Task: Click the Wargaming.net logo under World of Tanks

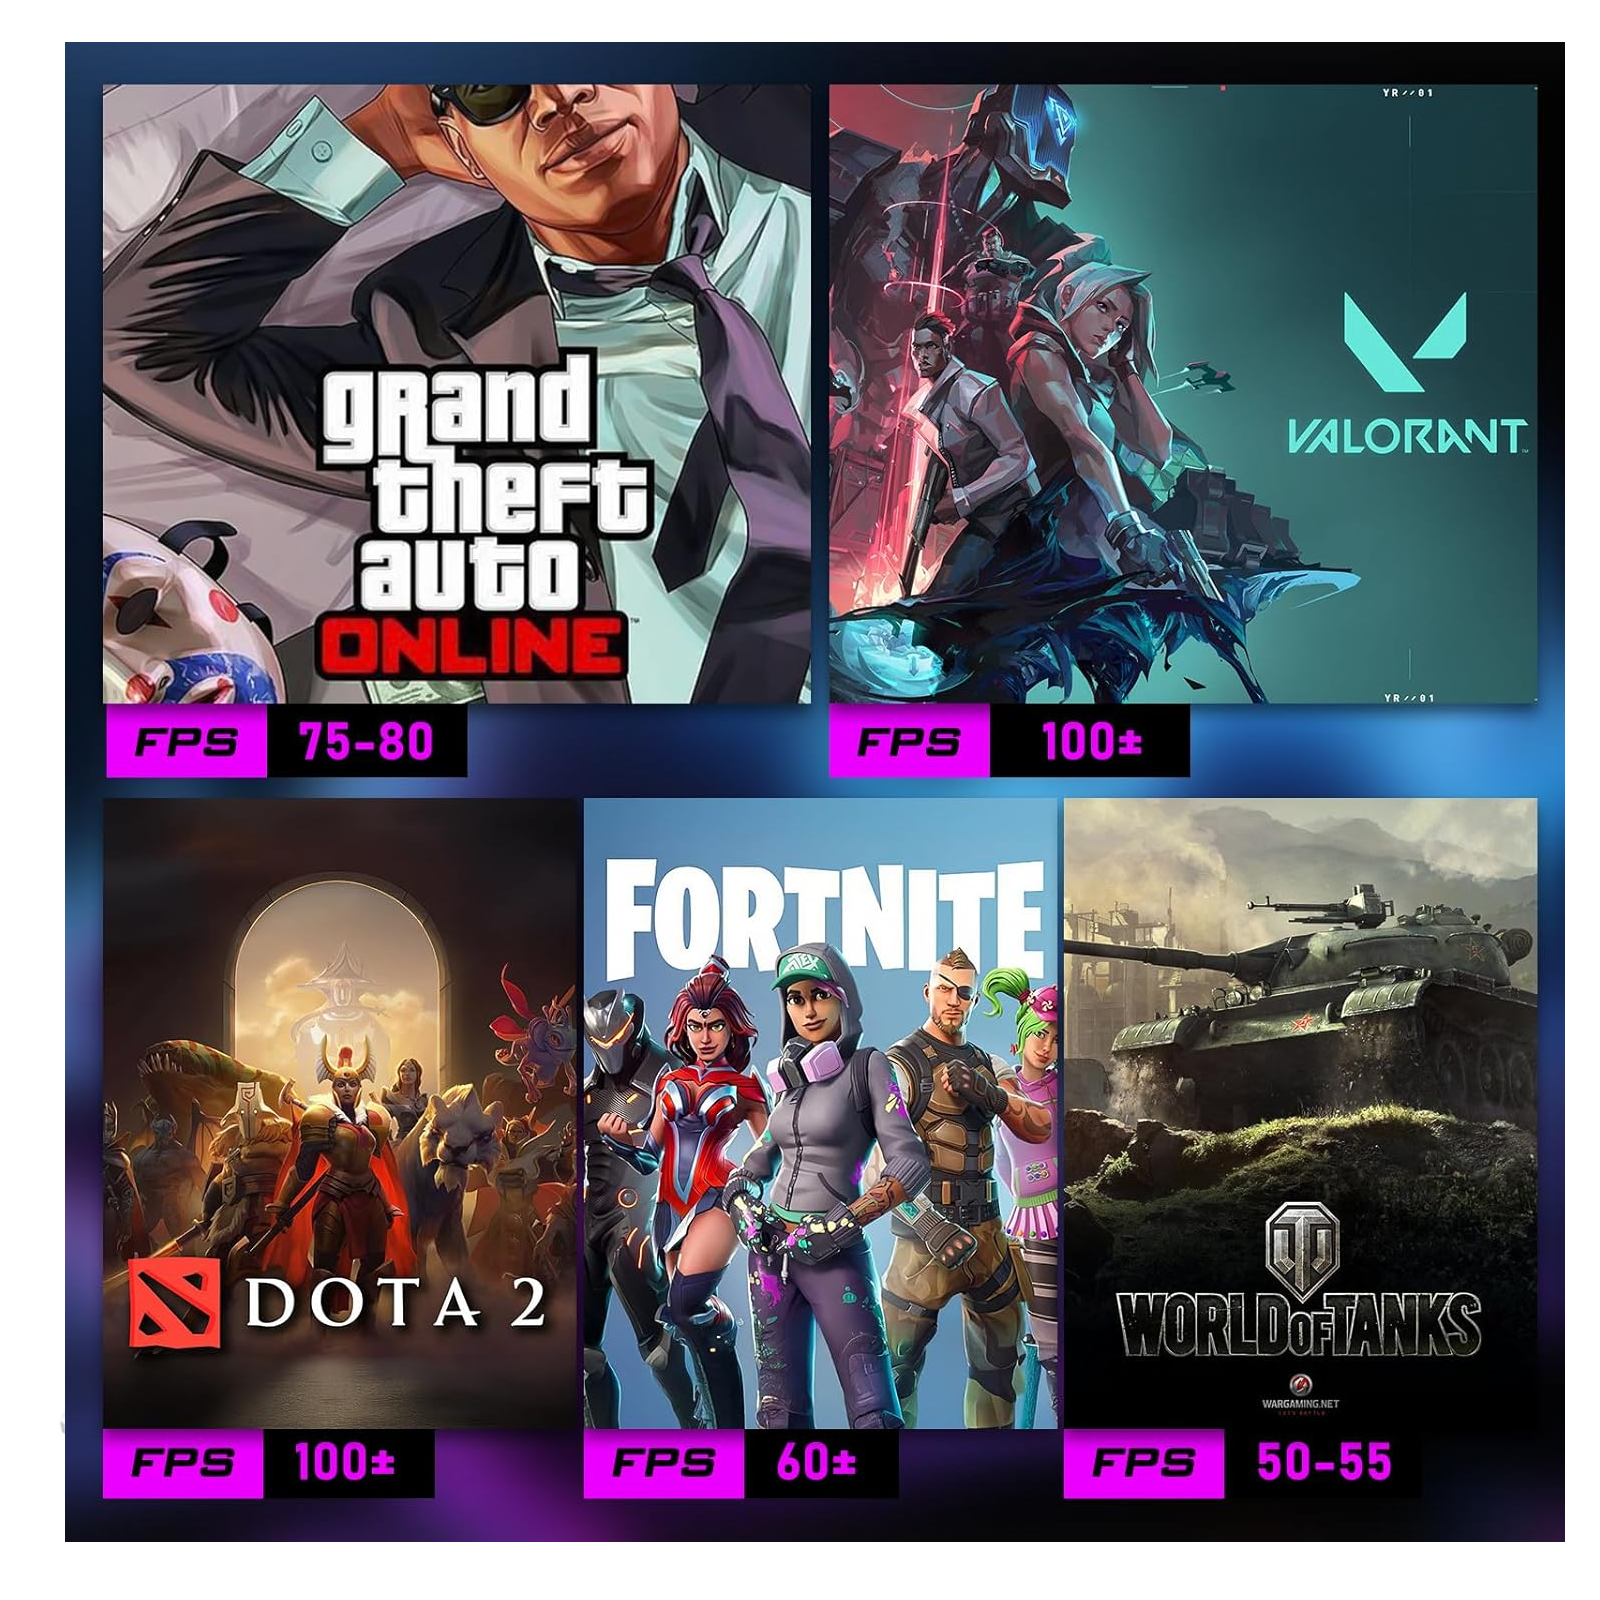Action: click(1300, 1395)
